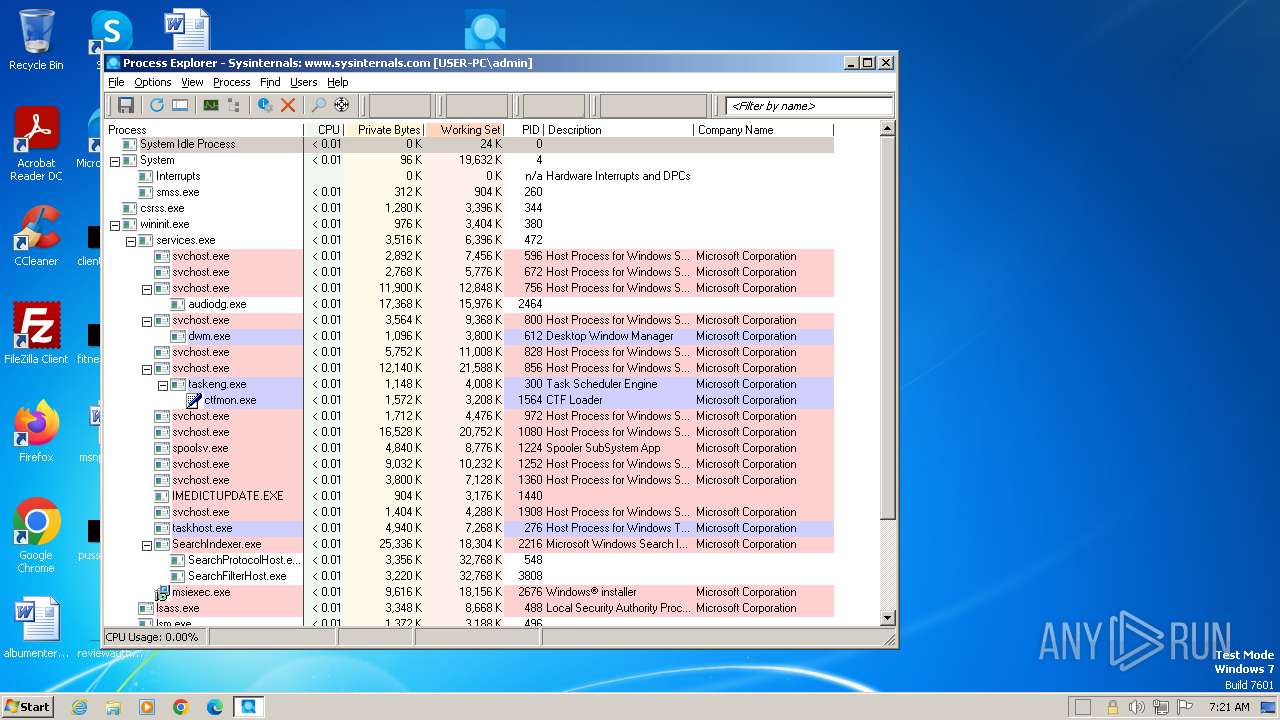Open Chrome from the taskbar
The image size is (1280, 720).
[181, 707]
